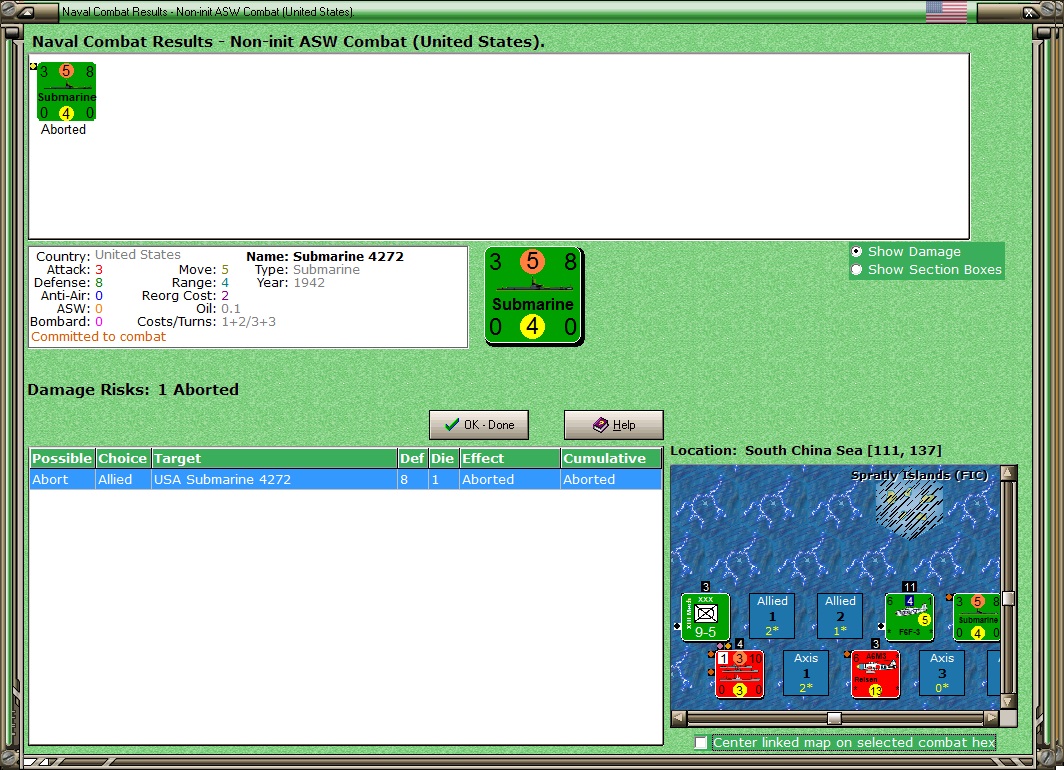Select the green Submarine counter on the map

pyautogui.click(x=976, y=617)
